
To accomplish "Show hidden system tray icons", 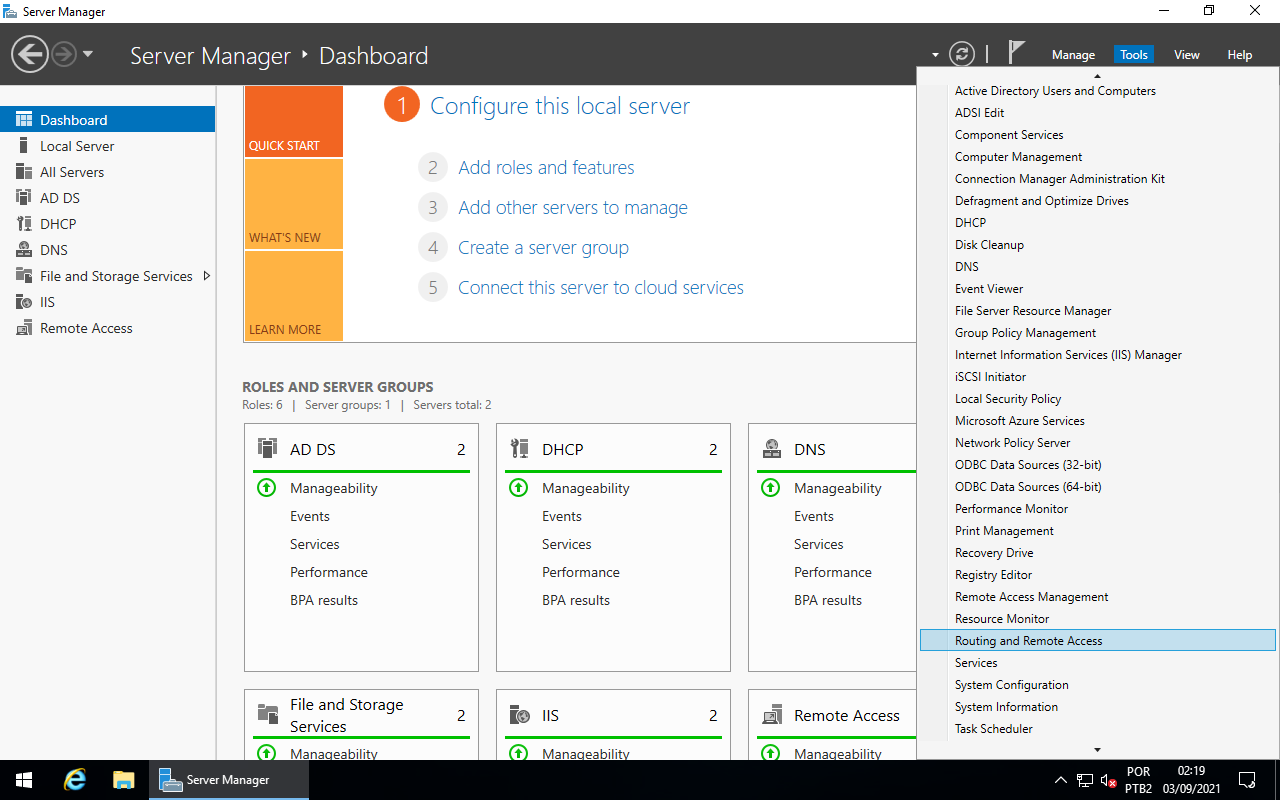I will pyautogui.click(x=1060, y=780).
